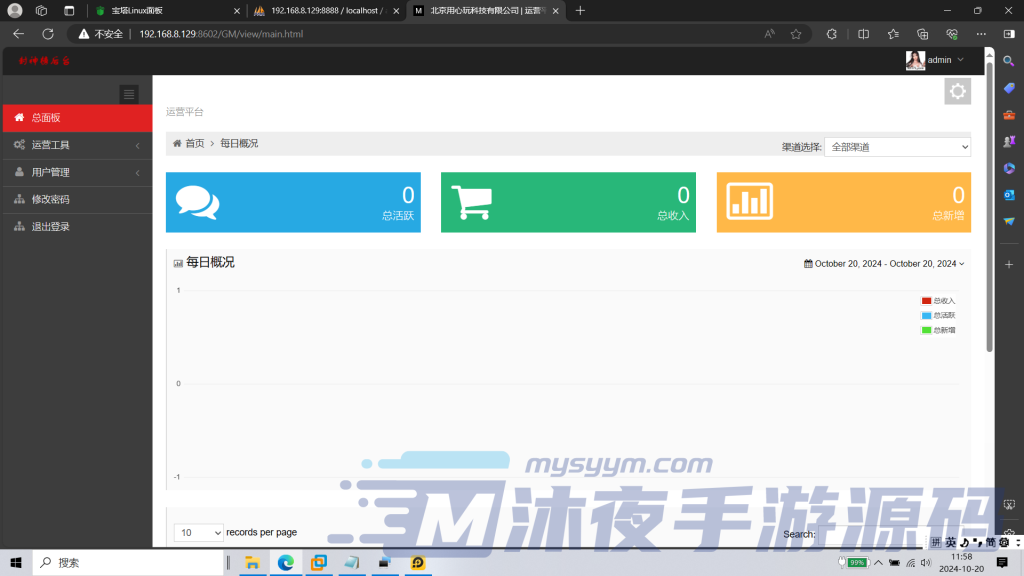Open the 全部渠道 channel selection dropdown
The image size is (1024, 576).
point(897,146)
